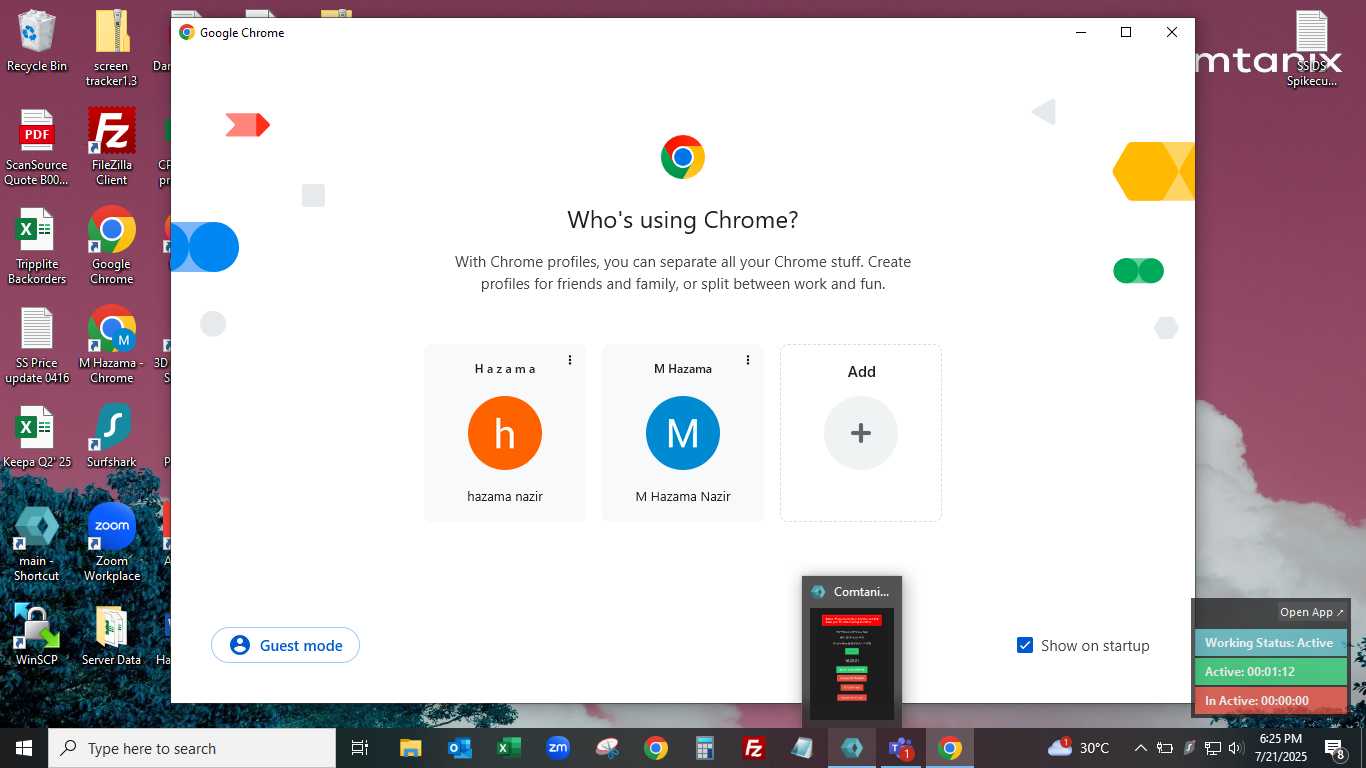Maximize the Google Chrome profile window
This screenshot has height=768, width=1366.
1126,32
